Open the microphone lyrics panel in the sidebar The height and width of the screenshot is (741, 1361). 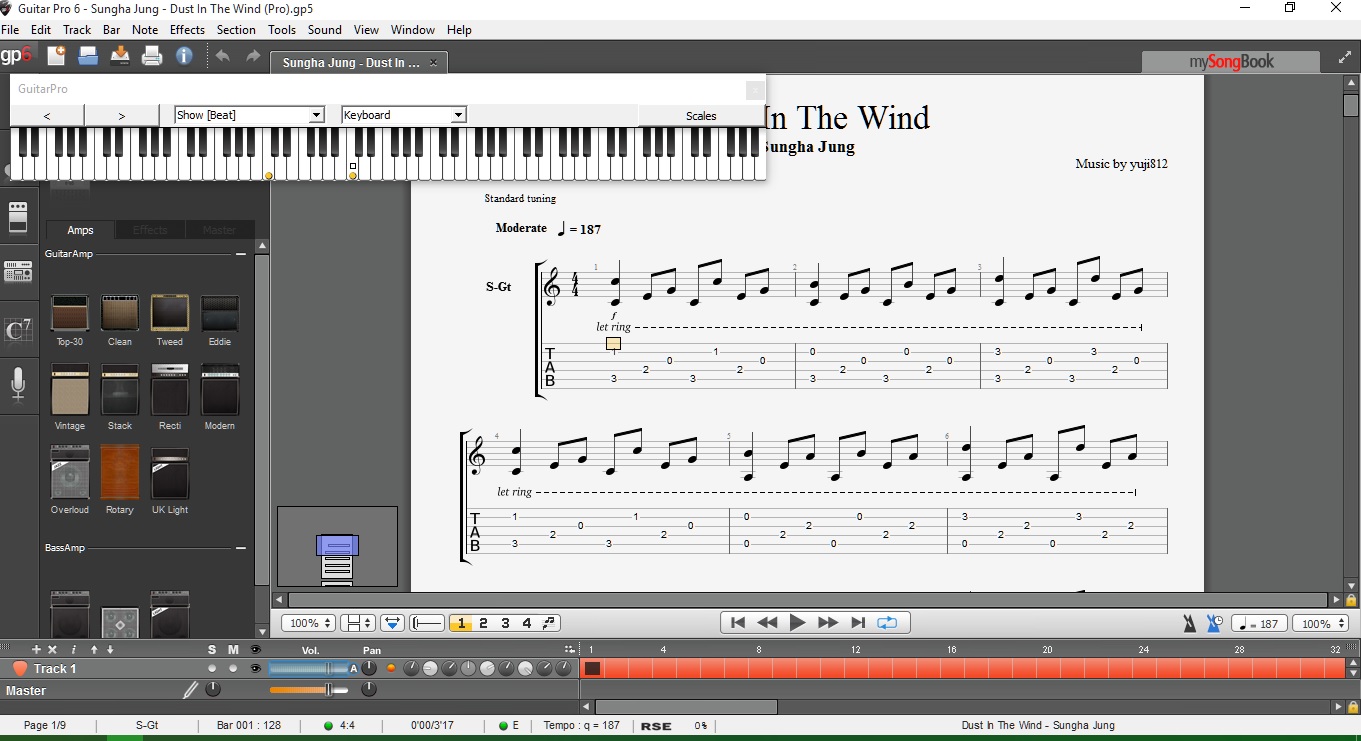[x=18, y=384]
